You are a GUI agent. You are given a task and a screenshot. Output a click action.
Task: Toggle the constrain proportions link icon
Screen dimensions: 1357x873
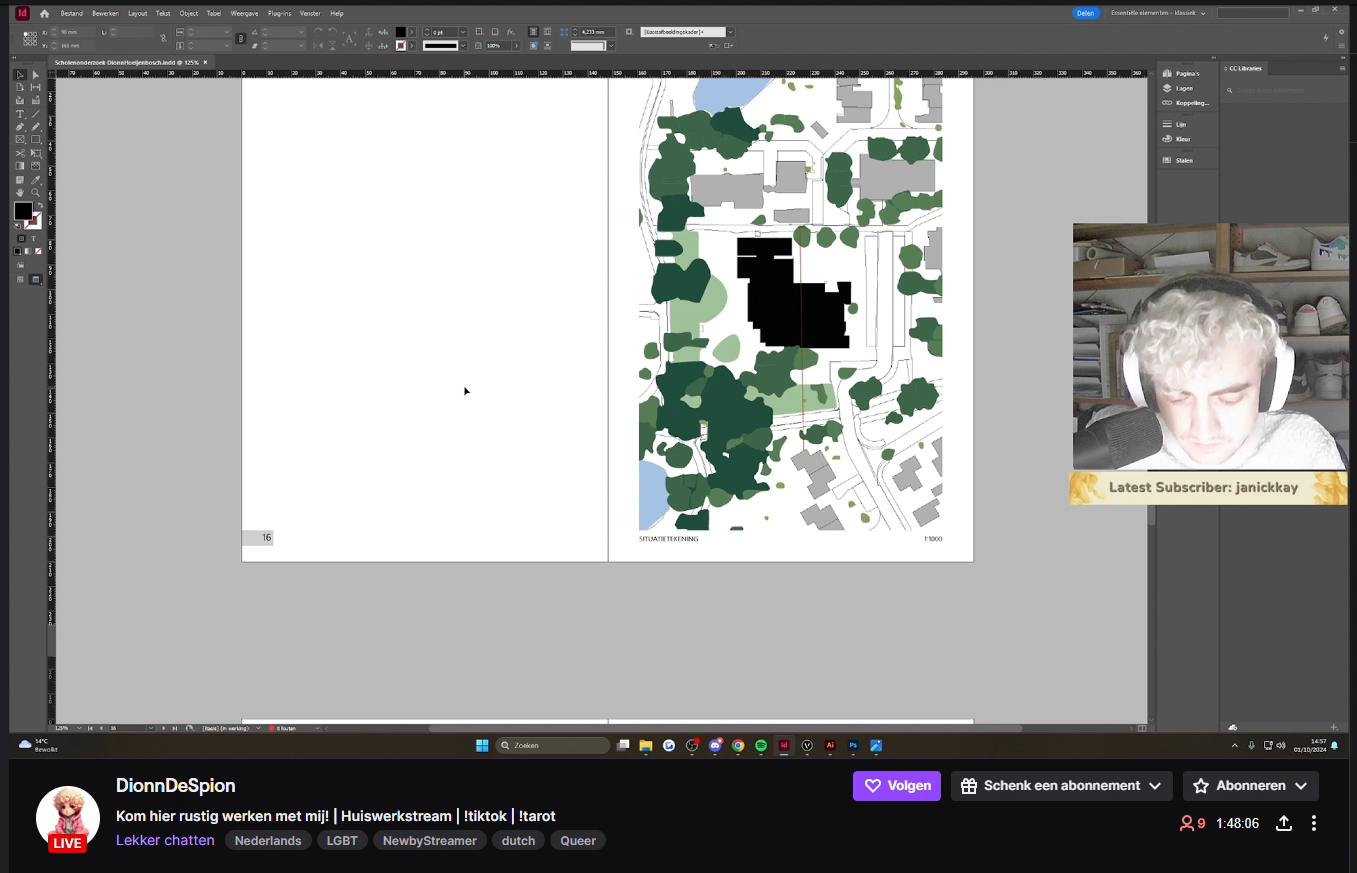tap(163, 38)
